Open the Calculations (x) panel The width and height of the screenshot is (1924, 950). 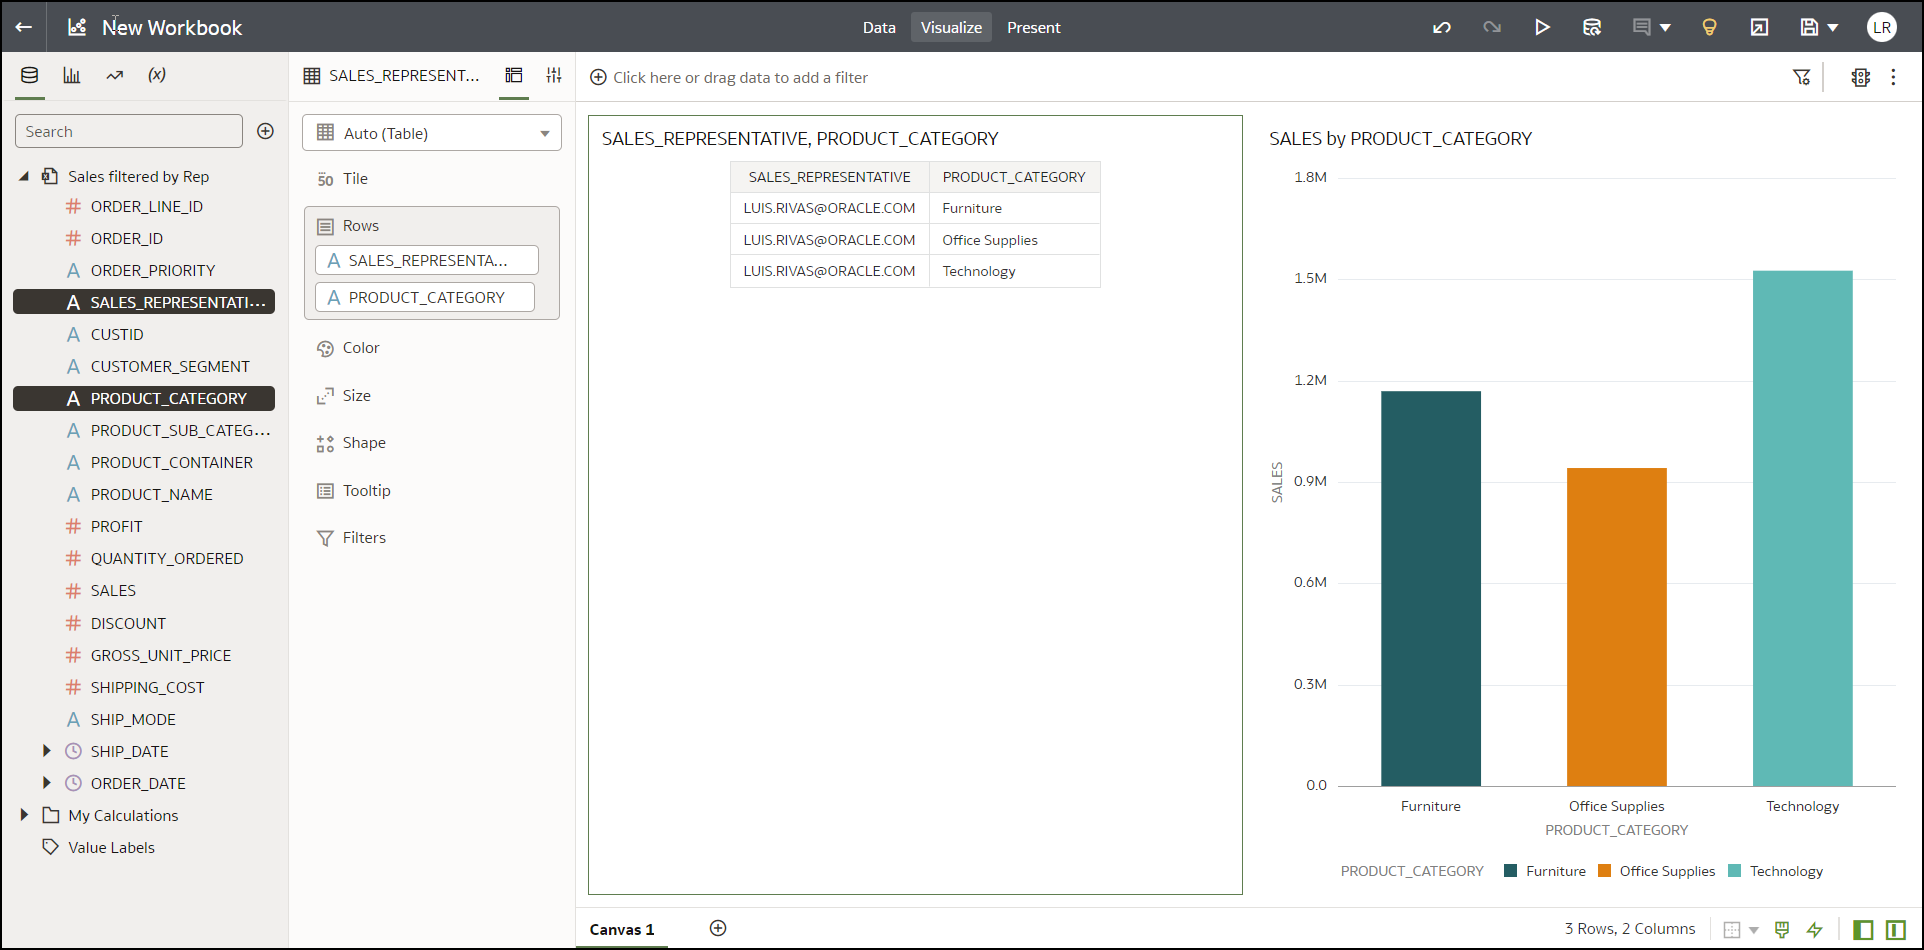point(156,74)
